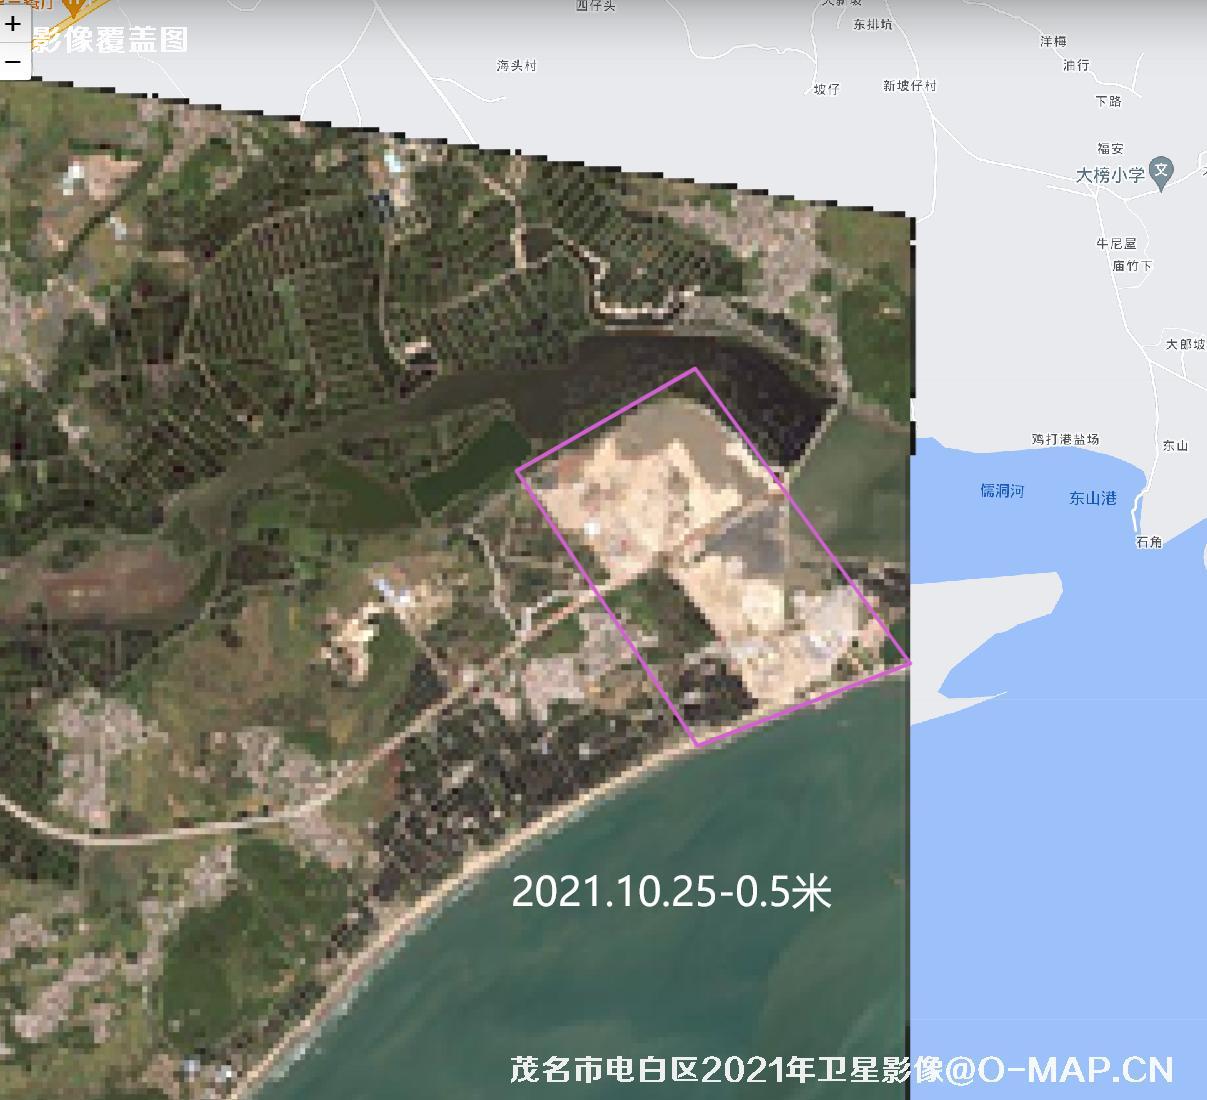Select the 东排坑 place label
Viewport: 1207px width, 1100px height.
[872, 24]
